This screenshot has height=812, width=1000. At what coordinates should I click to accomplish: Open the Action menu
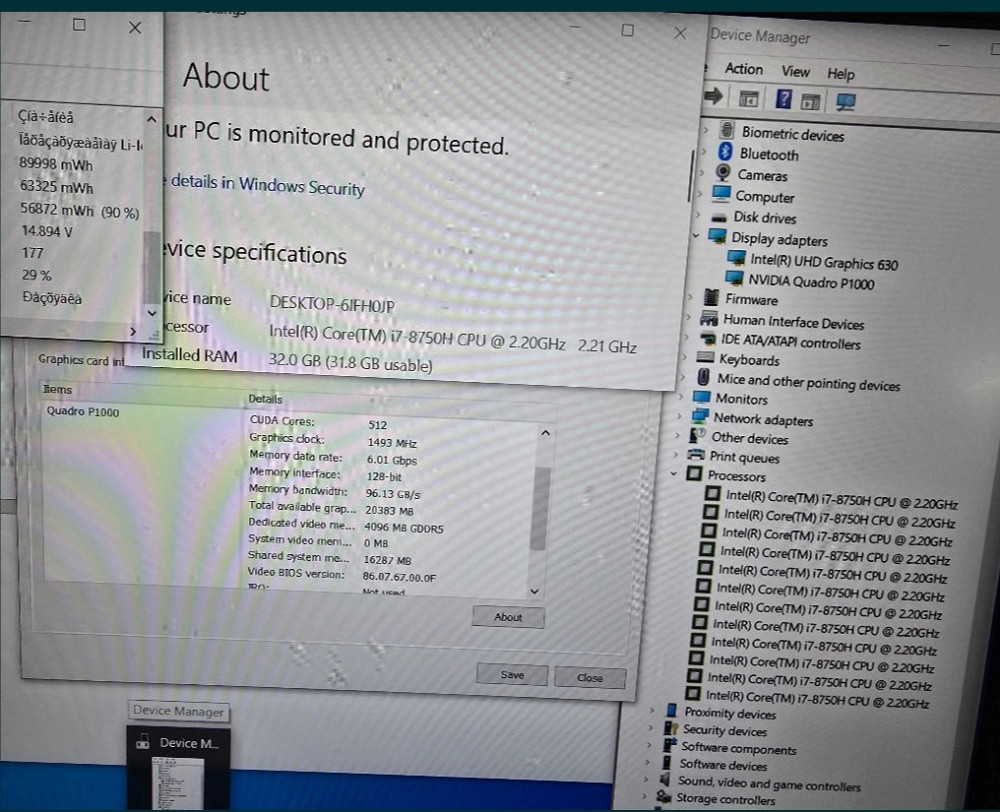click(743, 69)
